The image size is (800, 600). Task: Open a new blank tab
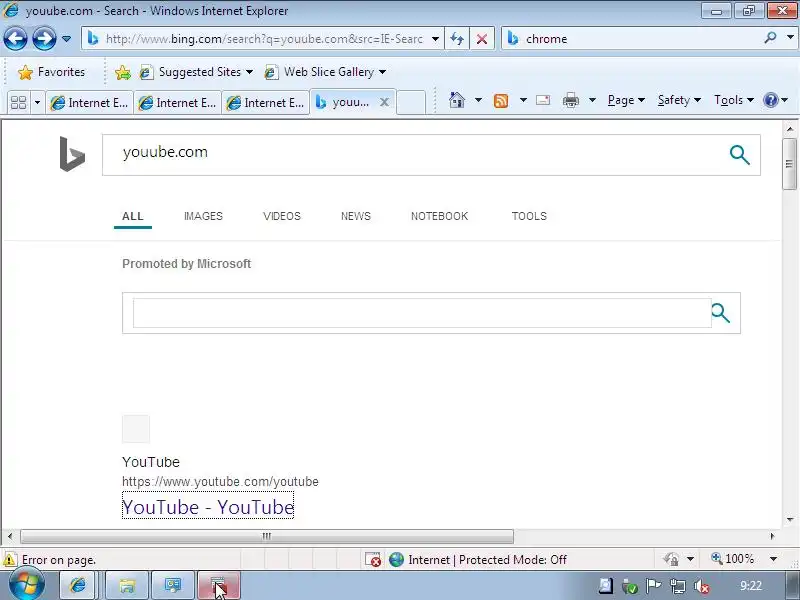[x=411, y=103]
